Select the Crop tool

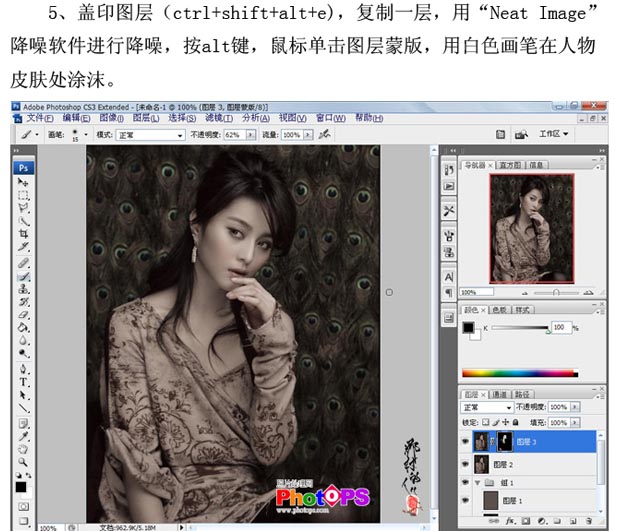point(23,234)
